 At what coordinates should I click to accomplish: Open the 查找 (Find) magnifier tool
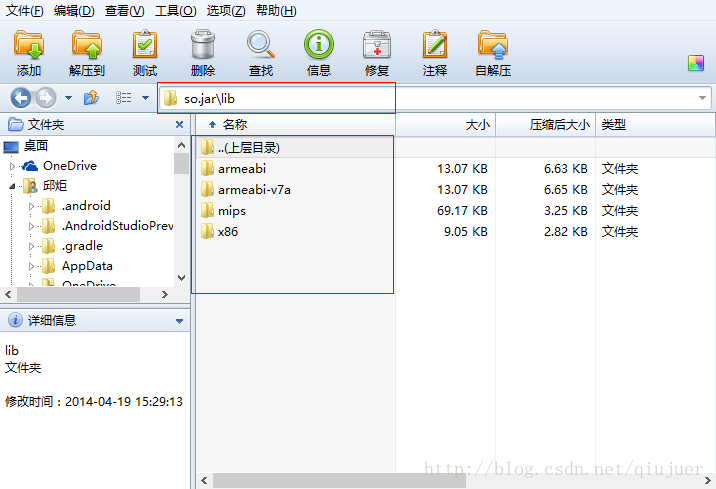[261, 44]
